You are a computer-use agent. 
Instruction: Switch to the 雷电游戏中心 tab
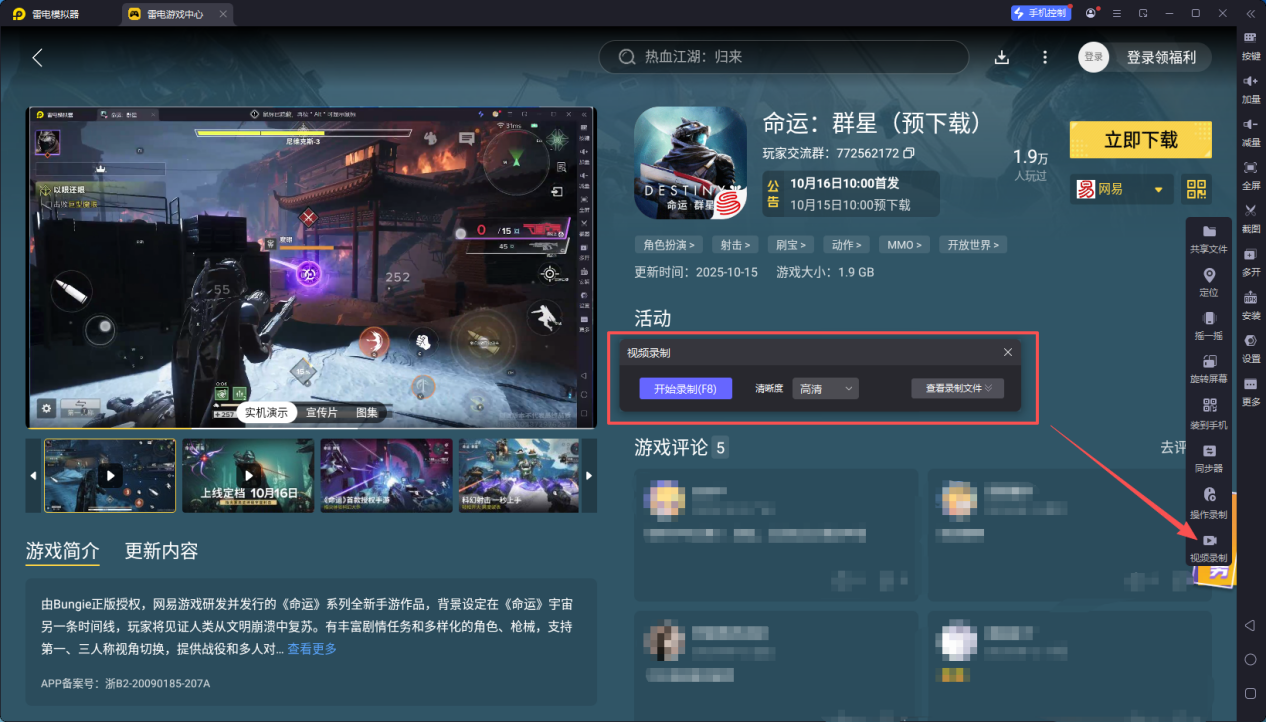(178, 13)
